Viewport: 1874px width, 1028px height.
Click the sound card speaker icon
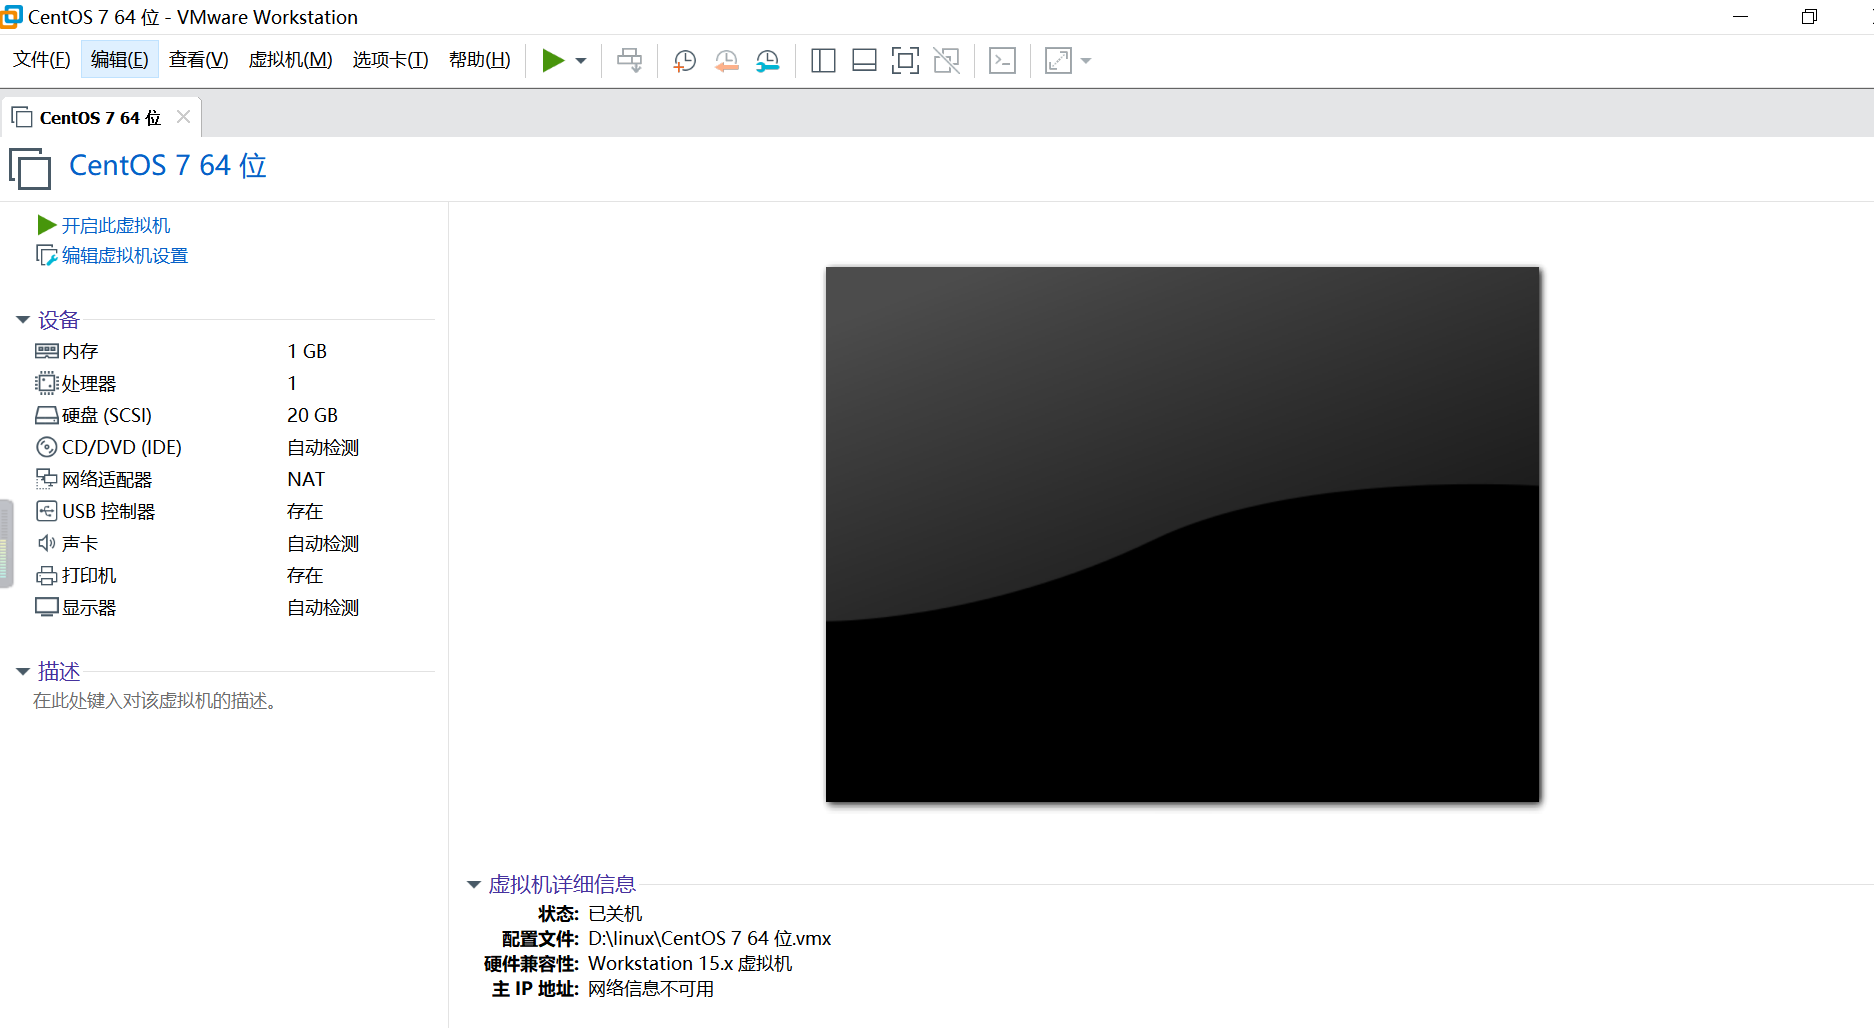(x=47, y=543)
